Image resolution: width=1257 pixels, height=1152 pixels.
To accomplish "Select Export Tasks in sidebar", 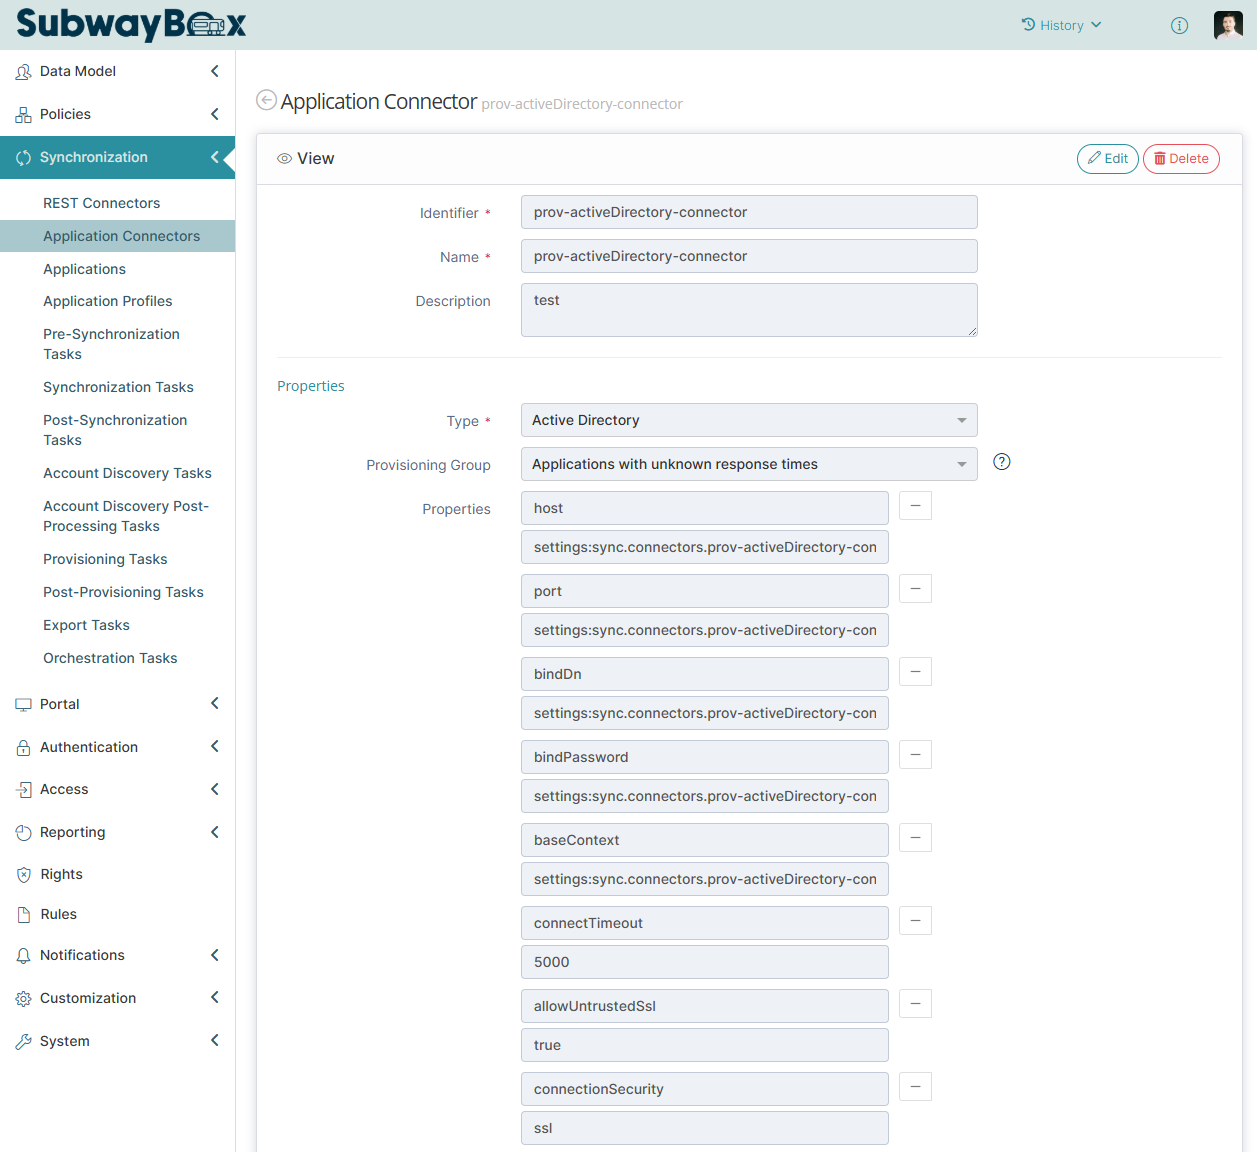I will 86,625.
